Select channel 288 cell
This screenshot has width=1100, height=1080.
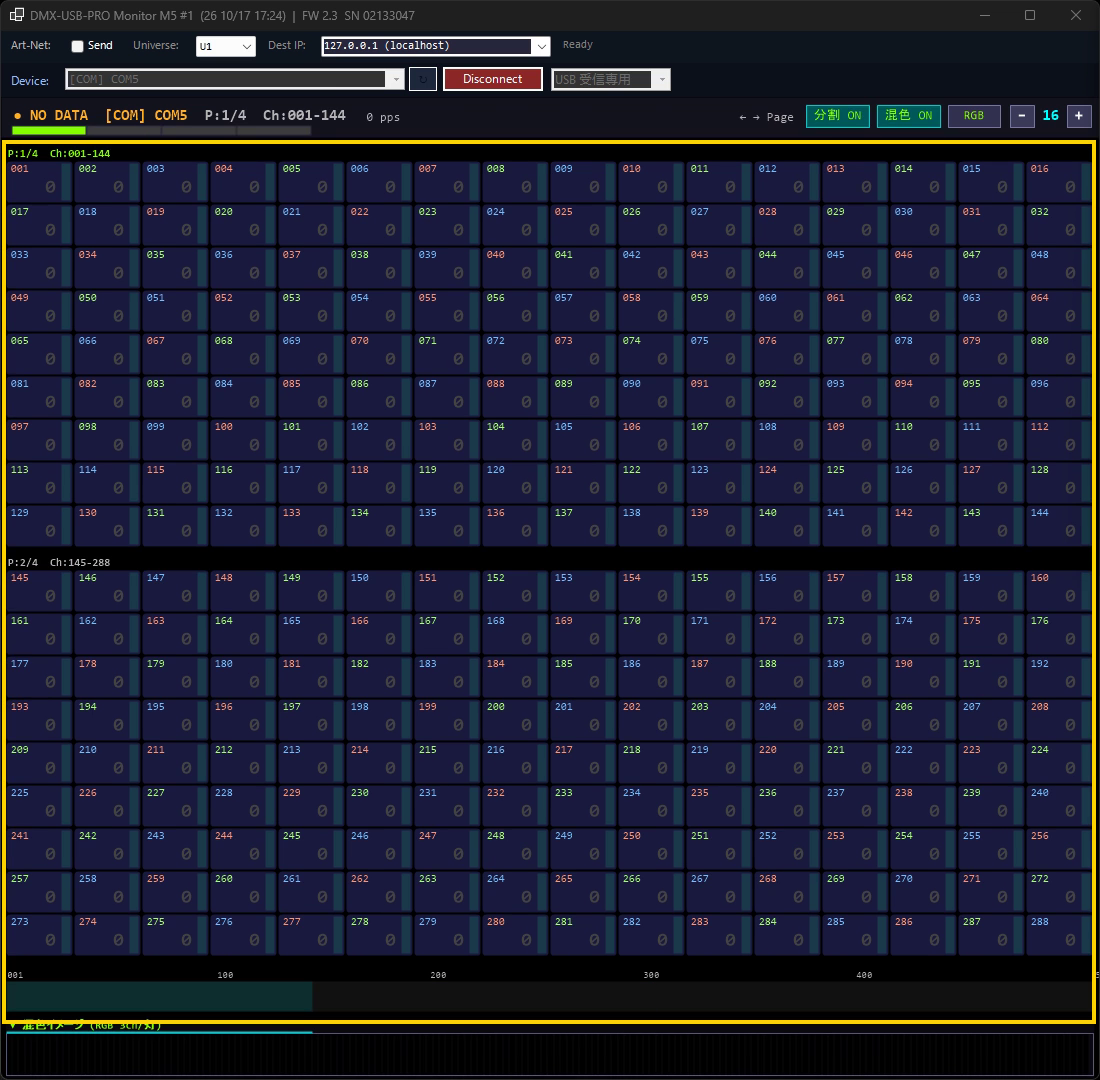click(1059, 935)
